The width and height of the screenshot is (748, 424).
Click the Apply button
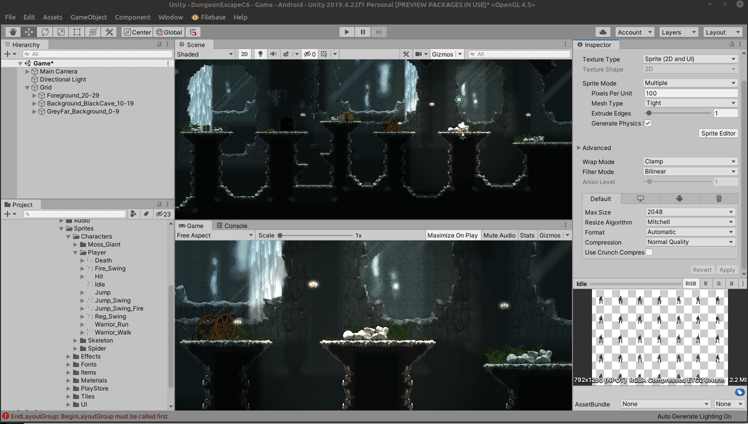[727, 269]
